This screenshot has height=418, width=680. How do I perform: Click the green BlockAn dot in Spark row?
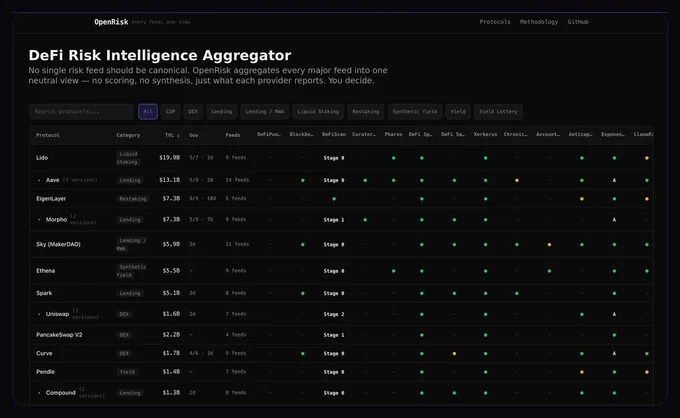coord(303,293)
